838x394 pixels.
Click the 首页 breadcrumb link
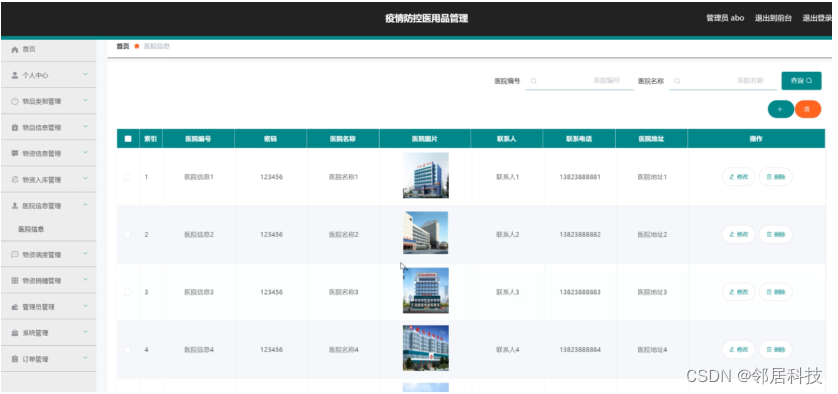123,47
